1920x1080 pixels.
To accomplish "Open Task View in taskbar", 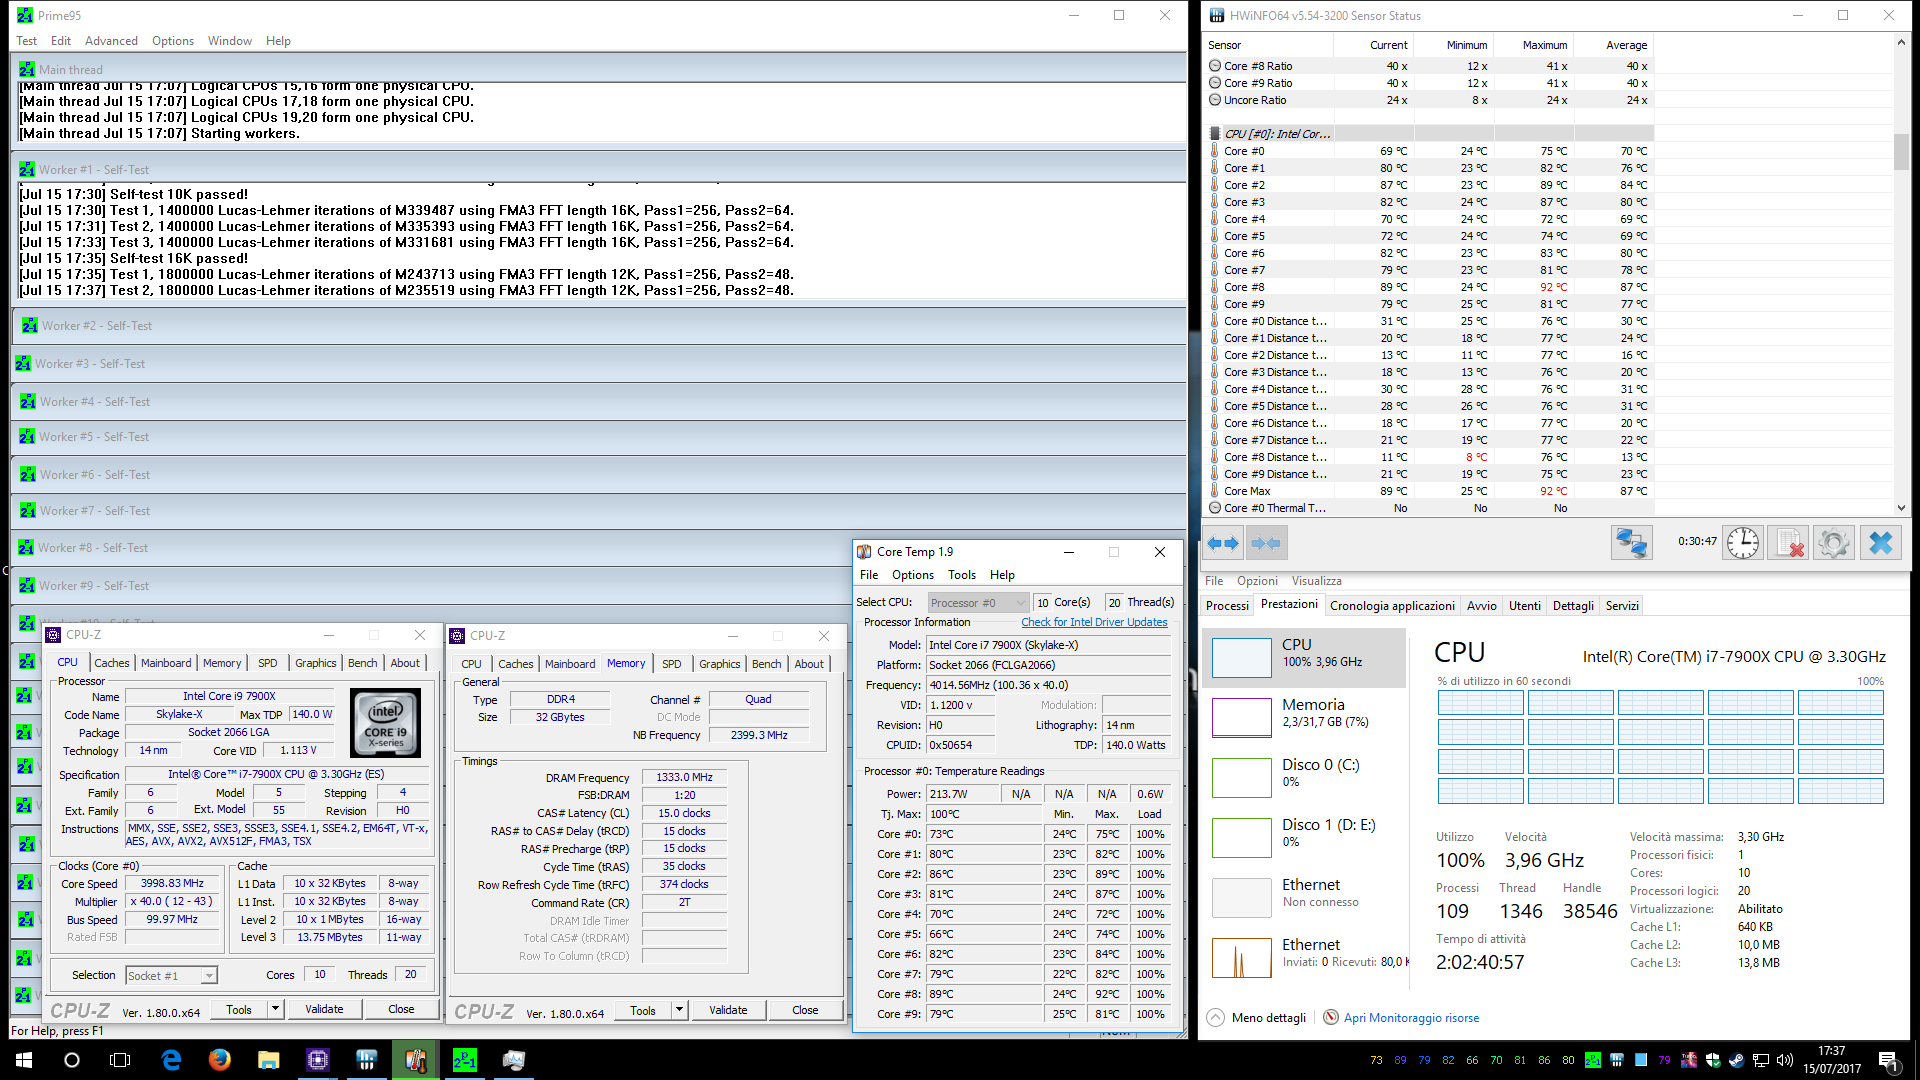I will coord(120,1060).
